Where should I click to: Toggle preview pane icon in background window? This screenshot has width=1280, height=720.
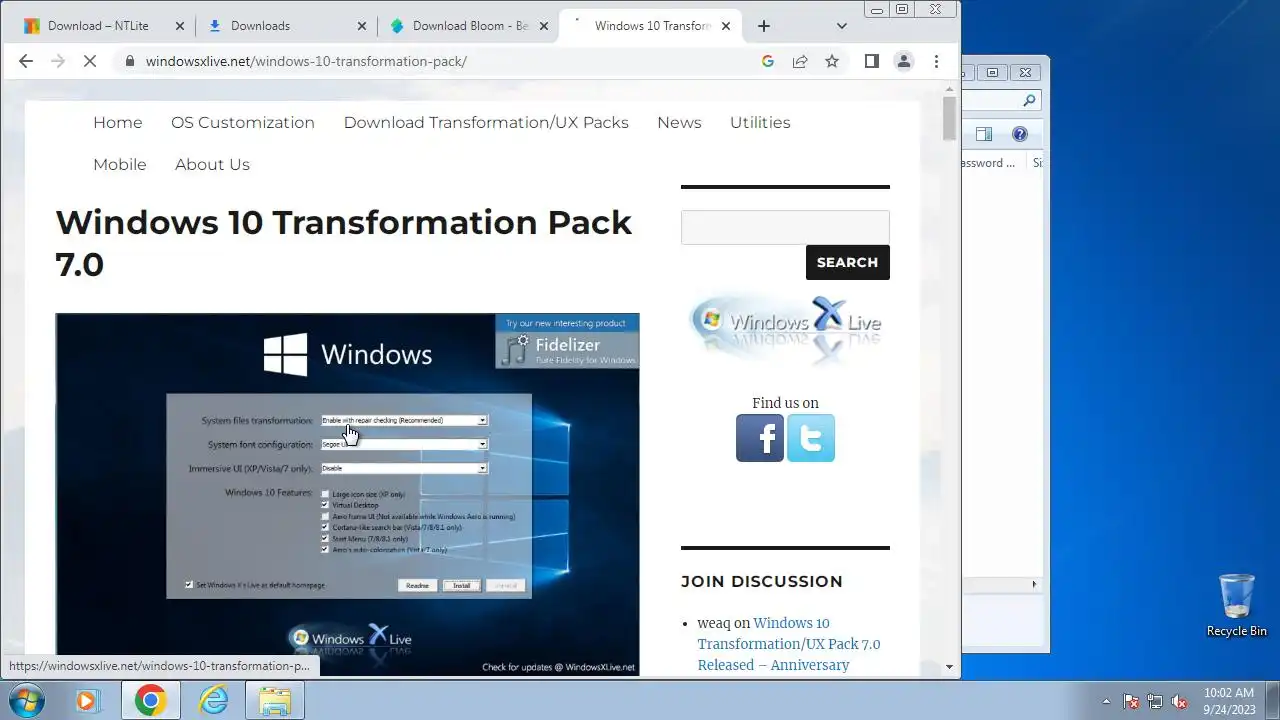(x=984, y=134)
